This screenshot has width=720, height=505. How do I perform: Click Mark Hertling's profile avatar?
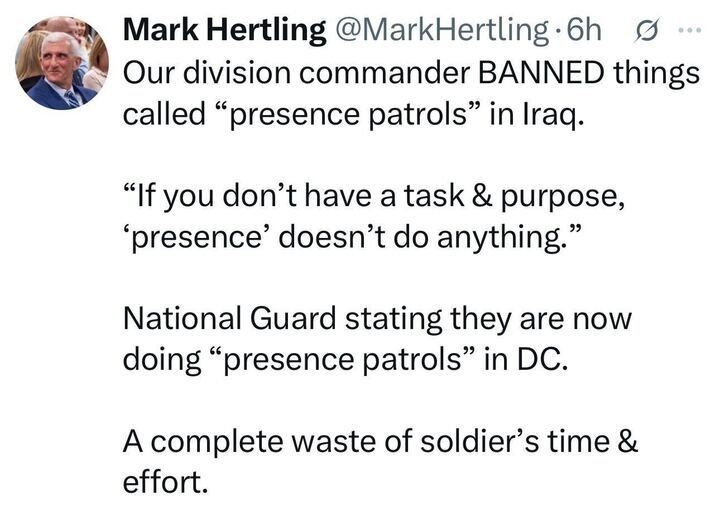tap(62, 63)
